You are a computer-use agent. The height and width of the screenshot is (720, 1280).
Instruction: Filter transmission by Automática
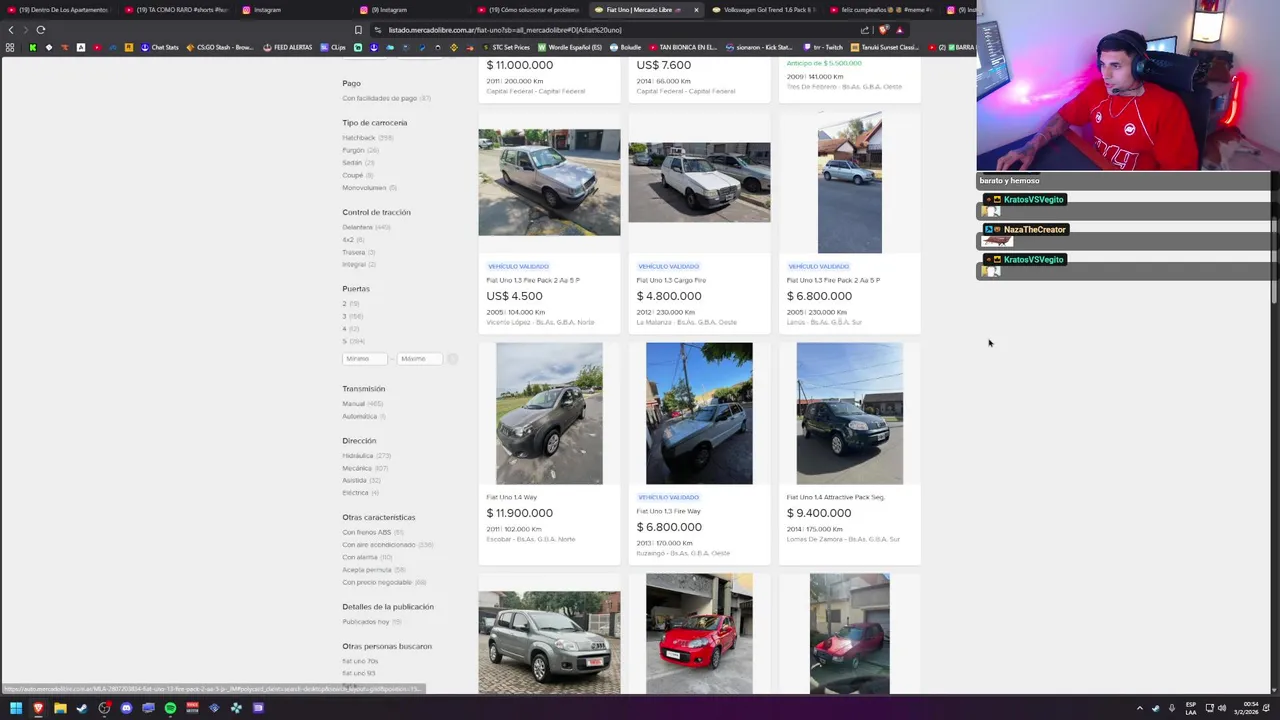click(x=363, y=416)
